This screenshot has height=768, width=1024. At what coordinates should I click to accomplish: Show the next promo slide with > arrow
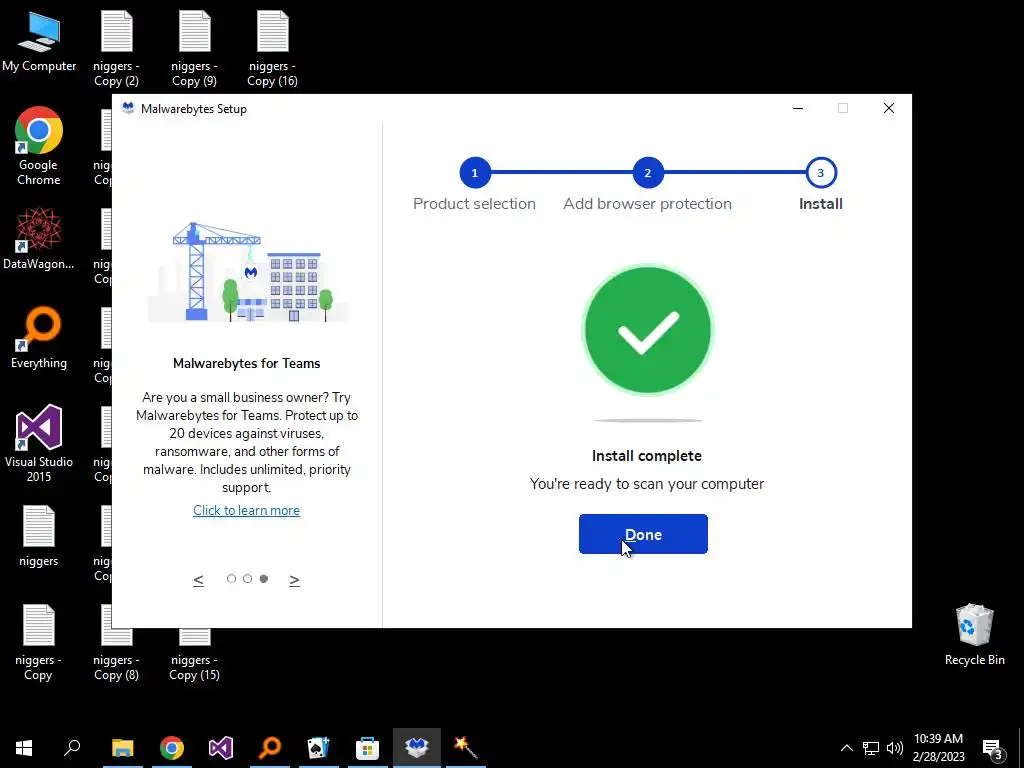coord(294,579)
